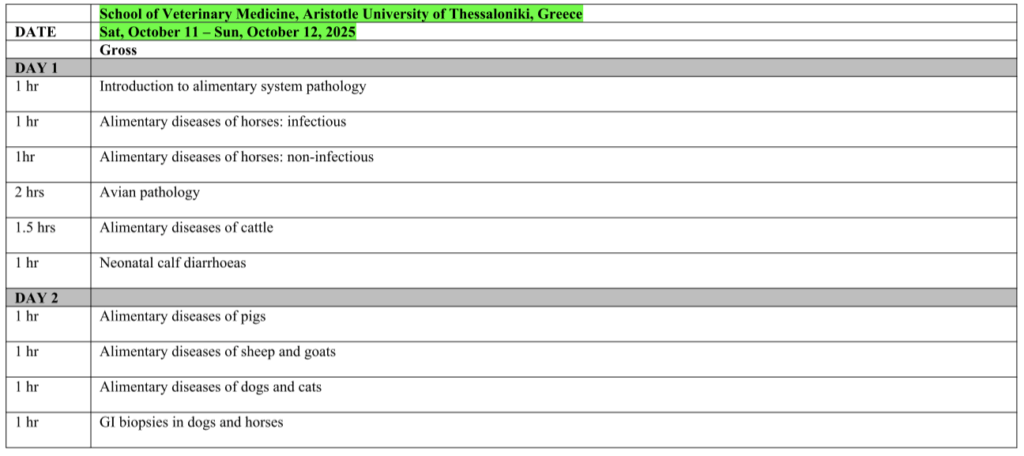Image resolution: width=1024 pixels, height=456 pixels.
Task: Select the Avian pathology entry
Action: [150, 193]
